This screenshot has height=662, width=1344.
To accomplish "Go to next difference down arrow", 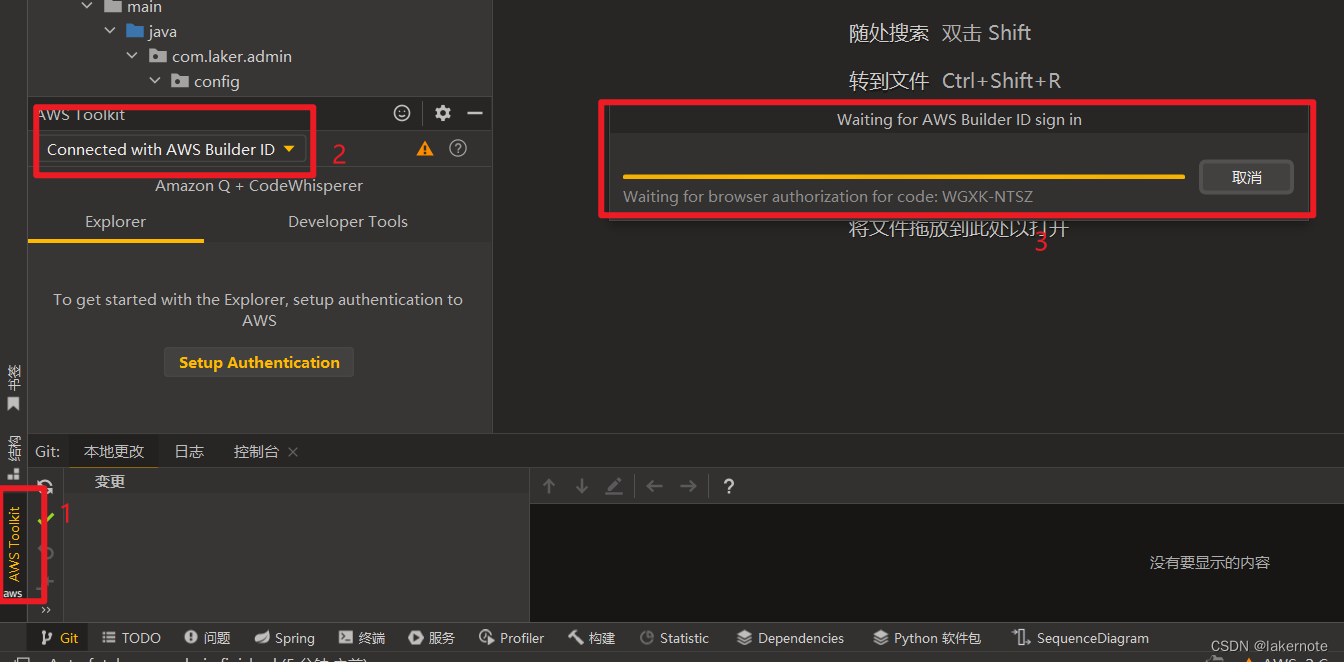I will 581,486.
